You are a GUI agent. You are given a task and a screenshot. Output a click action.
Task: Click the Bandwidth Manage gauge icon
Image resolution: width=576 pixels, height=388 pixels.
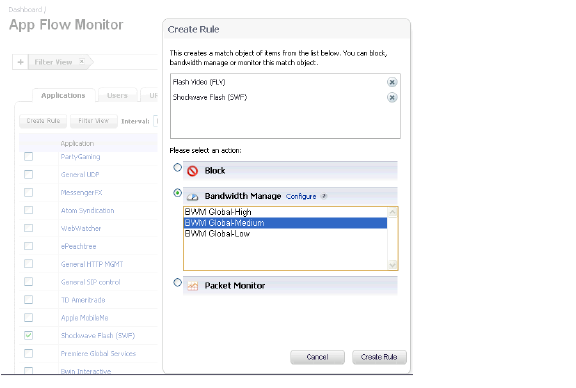(192, 197)
